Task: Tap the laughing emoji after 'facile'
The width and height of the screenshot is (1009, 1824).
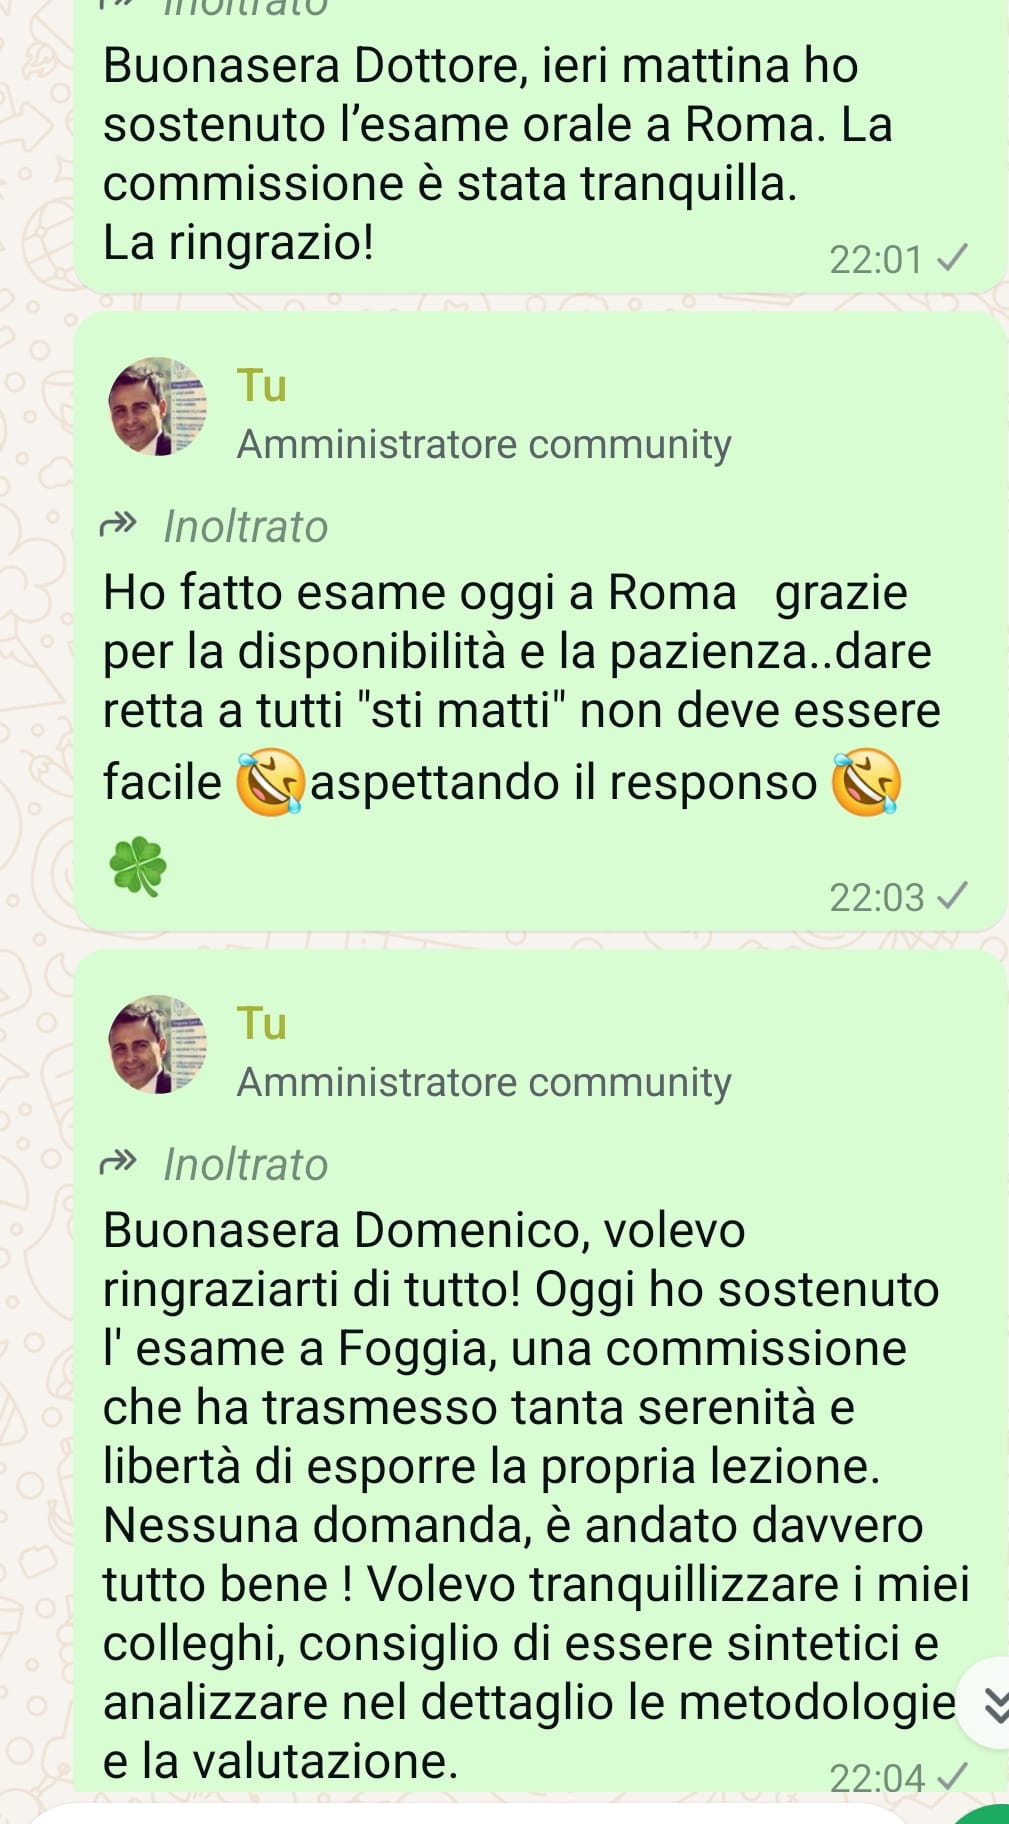Action: click(270, 782)
